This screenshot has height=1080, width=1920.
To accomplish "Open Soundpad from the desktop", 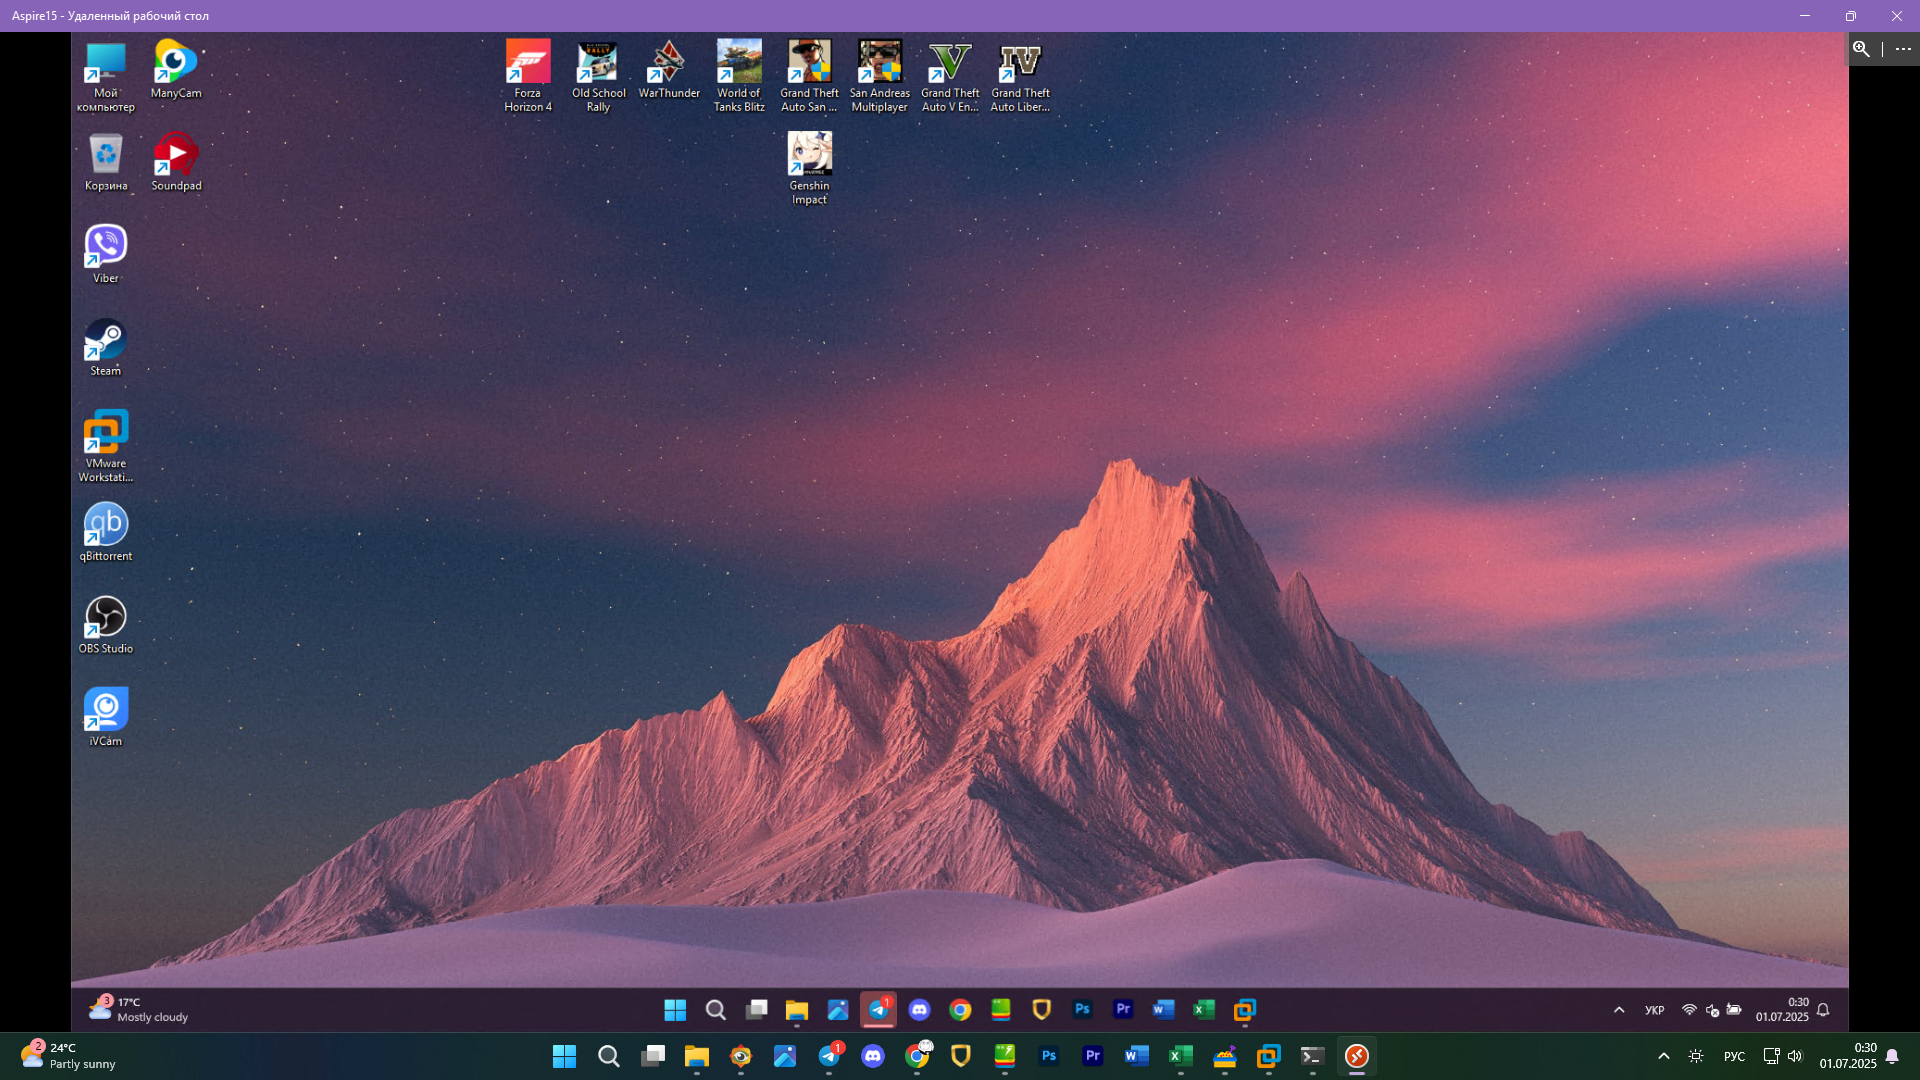I will 176,160.
